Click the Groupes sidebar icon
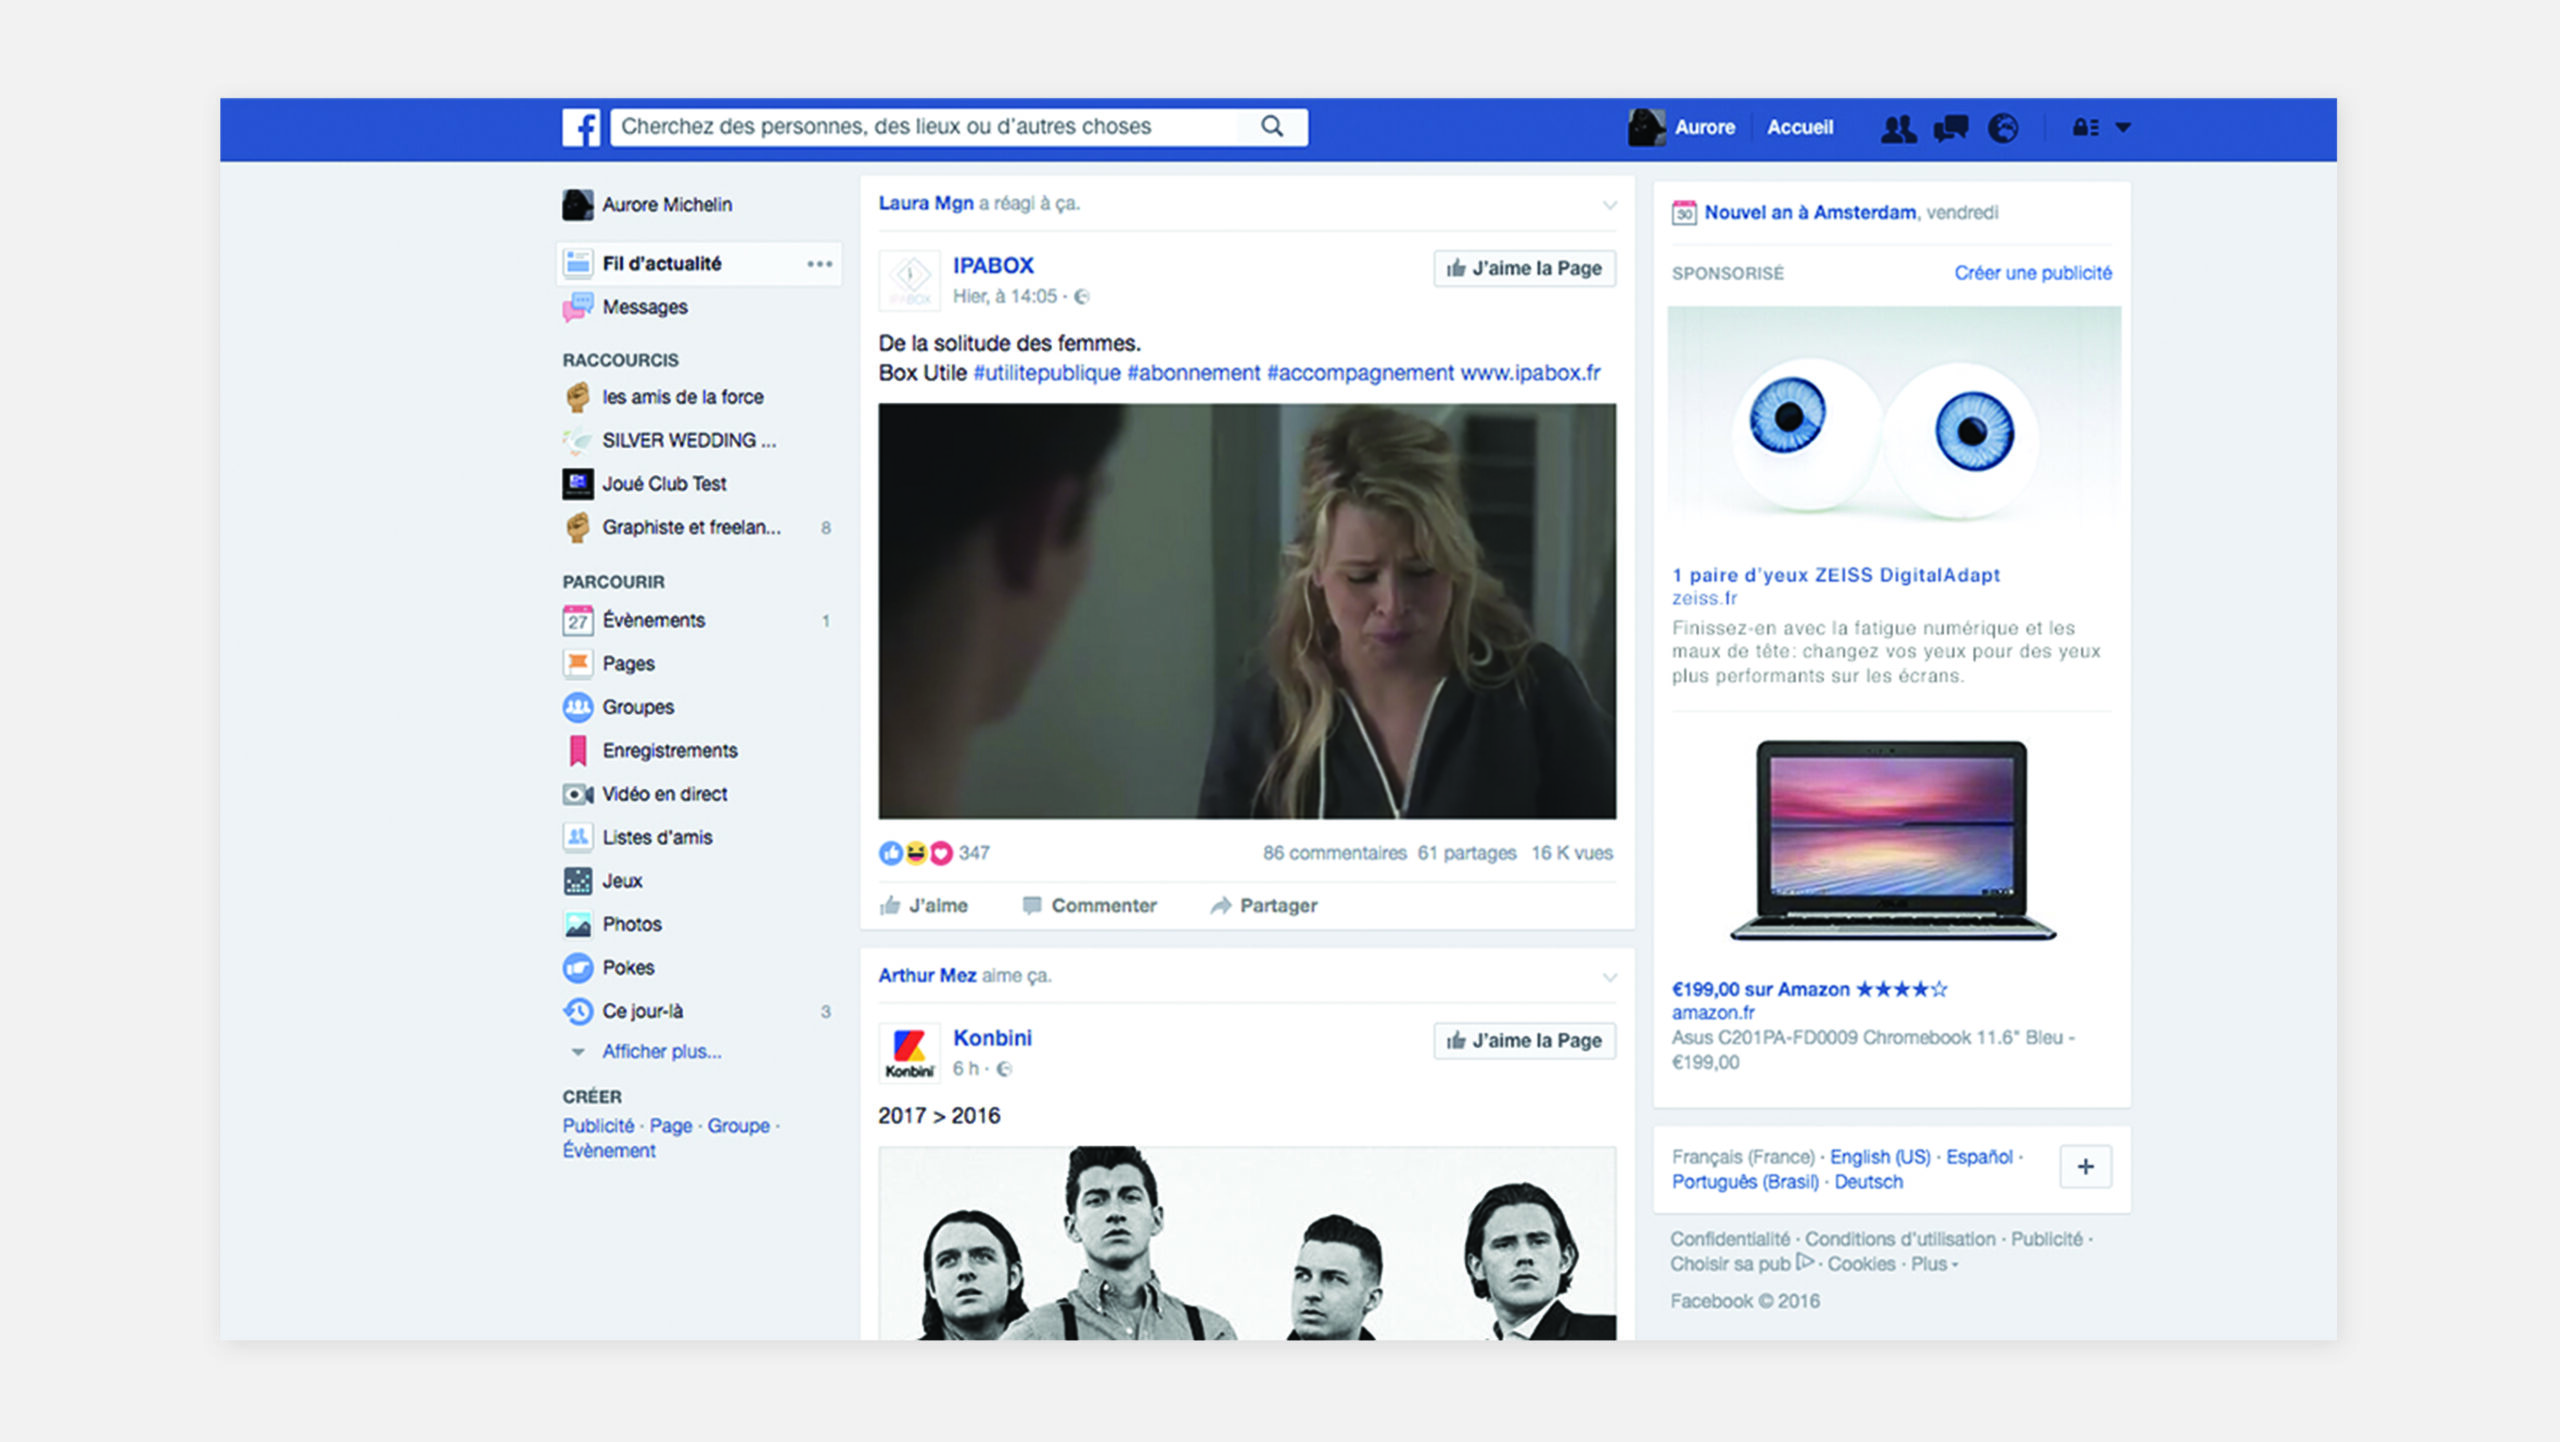Image resolution: width=2560 pixels, height=1442 pixels. point(578,707)
